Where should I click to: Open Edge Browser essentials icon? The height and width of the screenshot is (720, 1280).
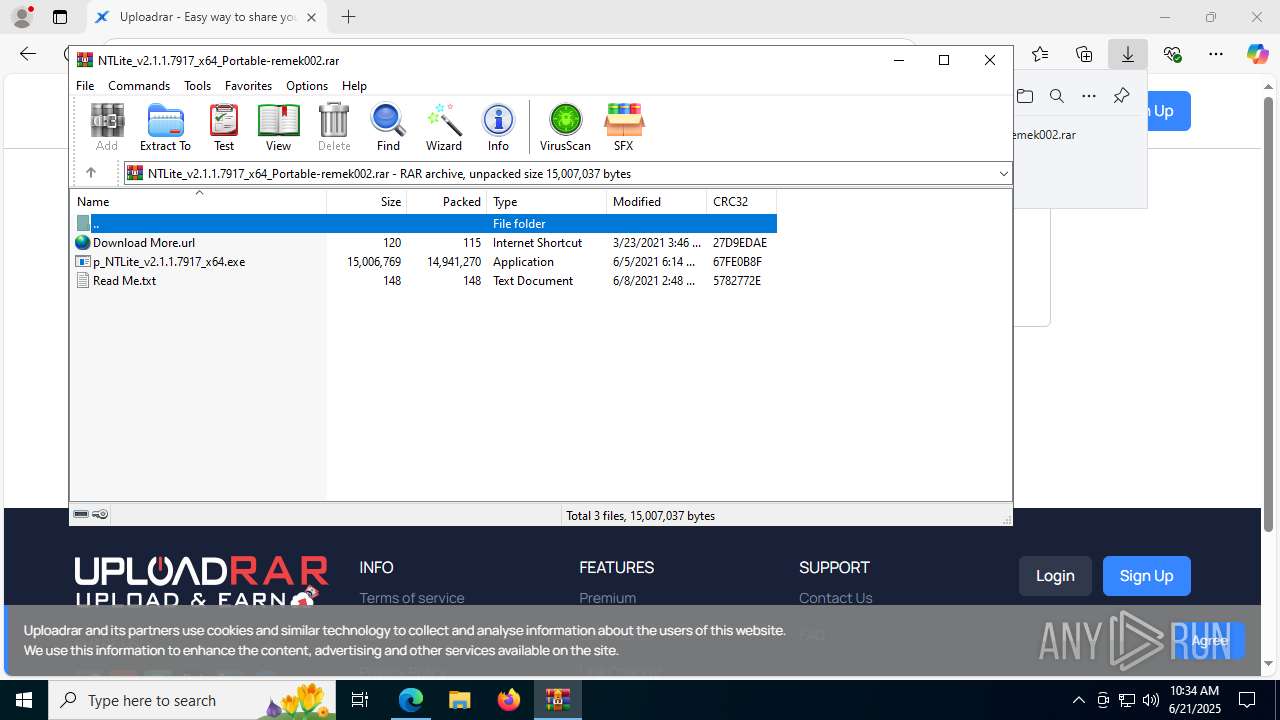click(1172, 54)
